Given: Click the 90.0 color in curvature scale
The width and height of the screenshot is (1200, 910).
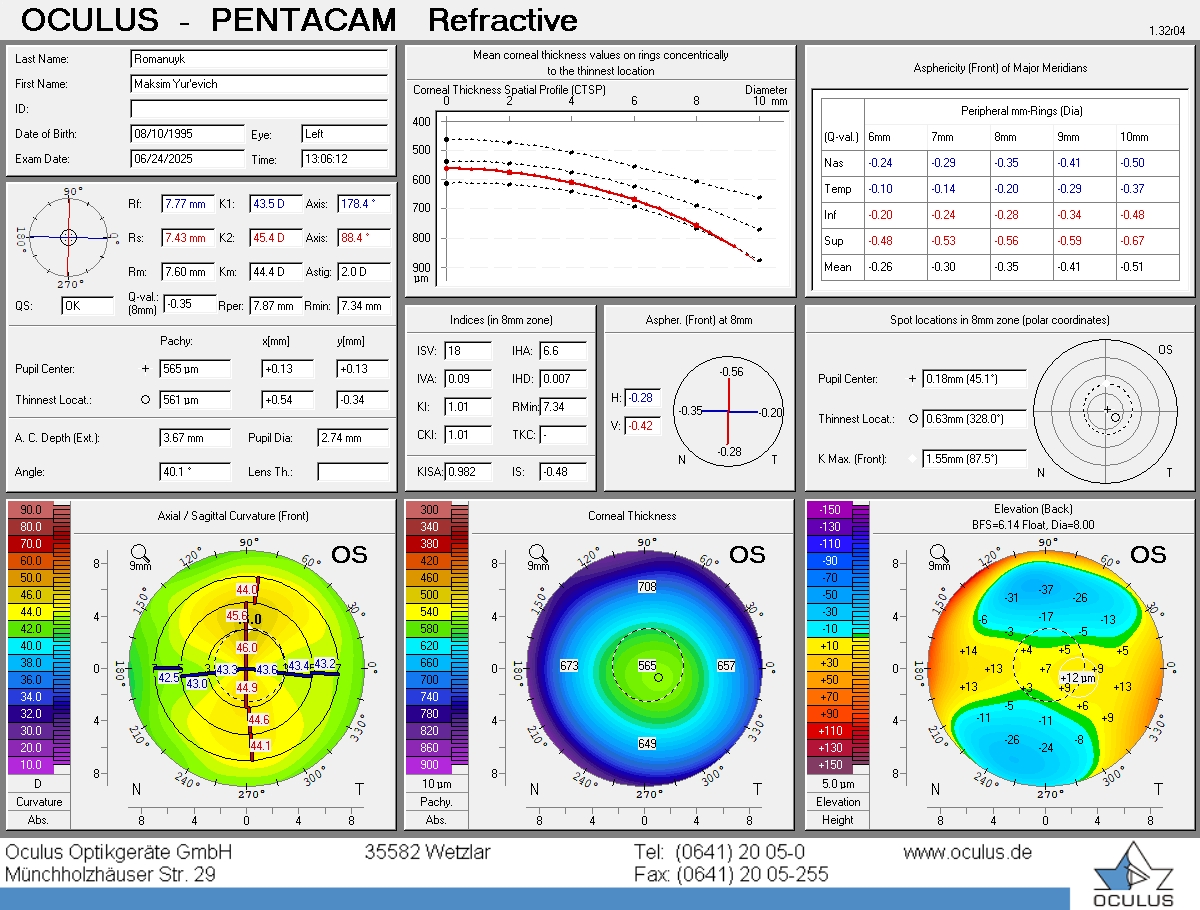Looking at the screenshot, I should coord(31,510).
